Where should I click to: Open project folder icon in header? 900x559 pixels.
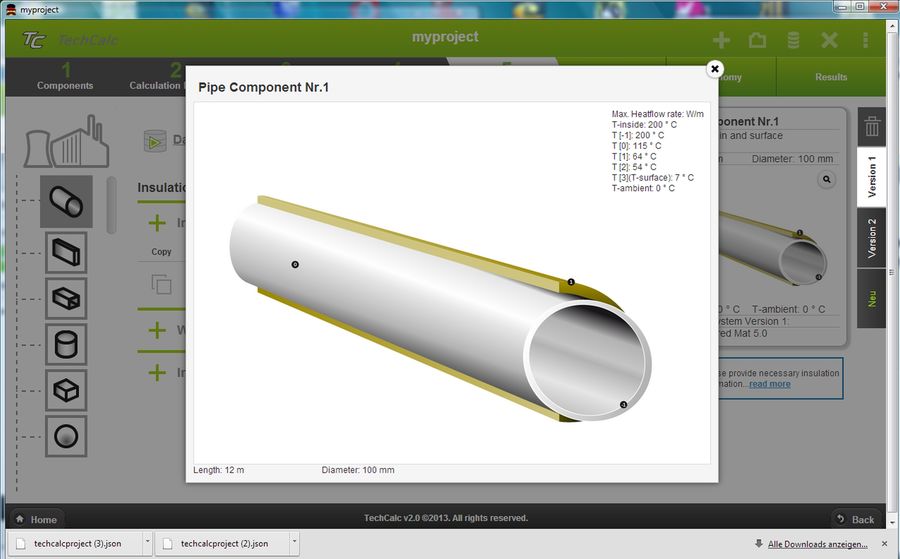tap(757, 40)
